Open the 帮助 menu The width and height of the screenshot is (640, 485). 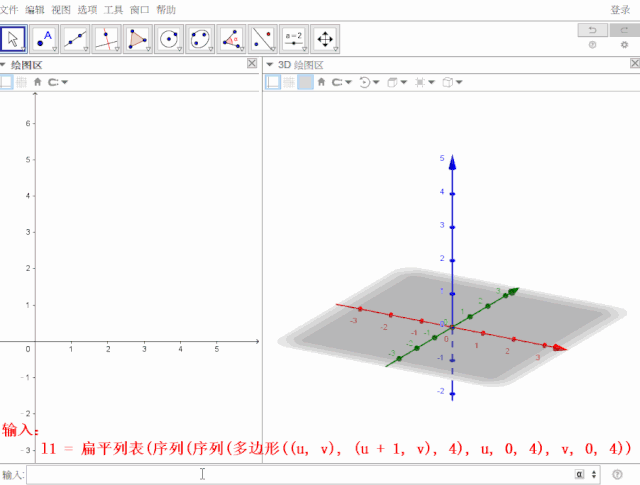[166, 9]
